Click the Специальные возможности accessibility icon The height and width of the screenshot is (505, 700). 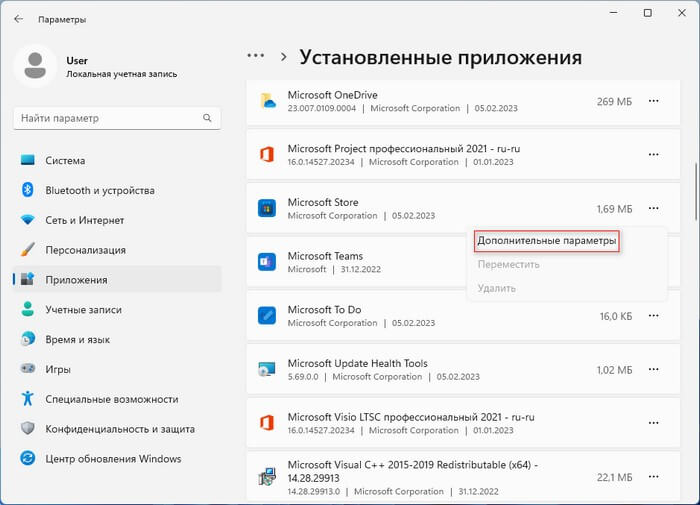coord(28,398)
